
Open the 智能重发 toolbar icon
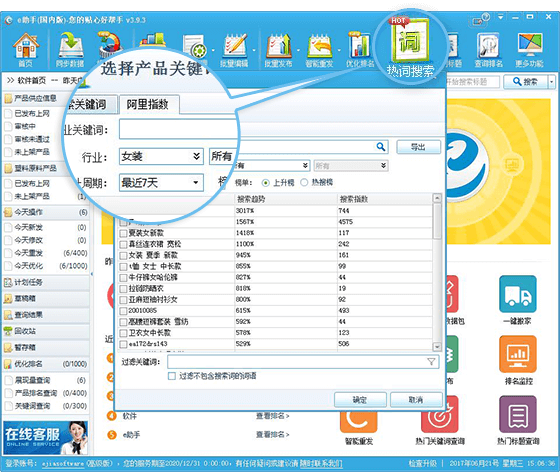coord(319,50)
